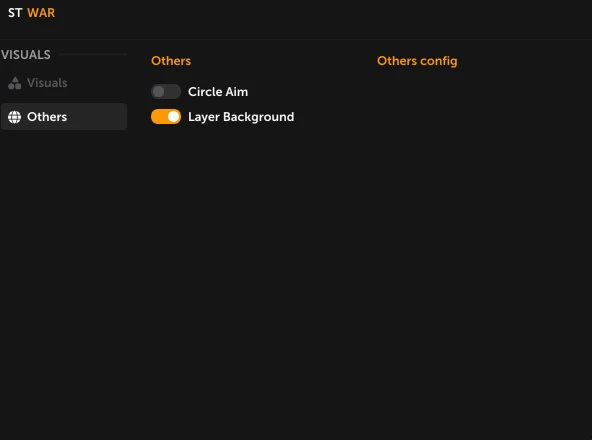Click the divider line next to VISUALS
592x440 pixels.
pos(93,55)
